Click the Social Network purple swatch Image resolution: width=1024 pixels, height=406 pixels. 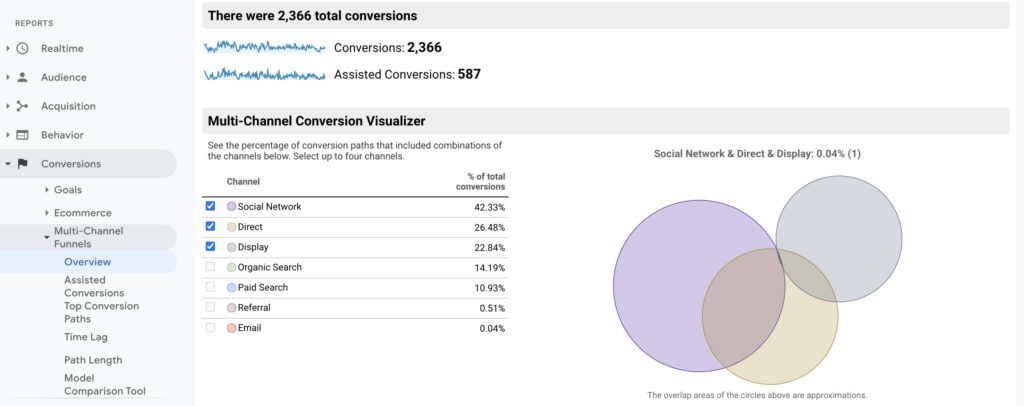231,206
